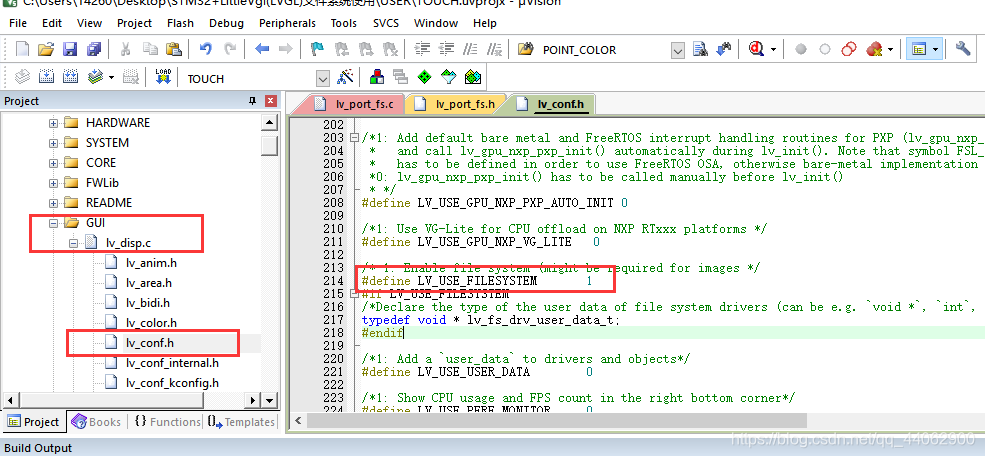Select lv_color.h in the project tree

(151, 323)
